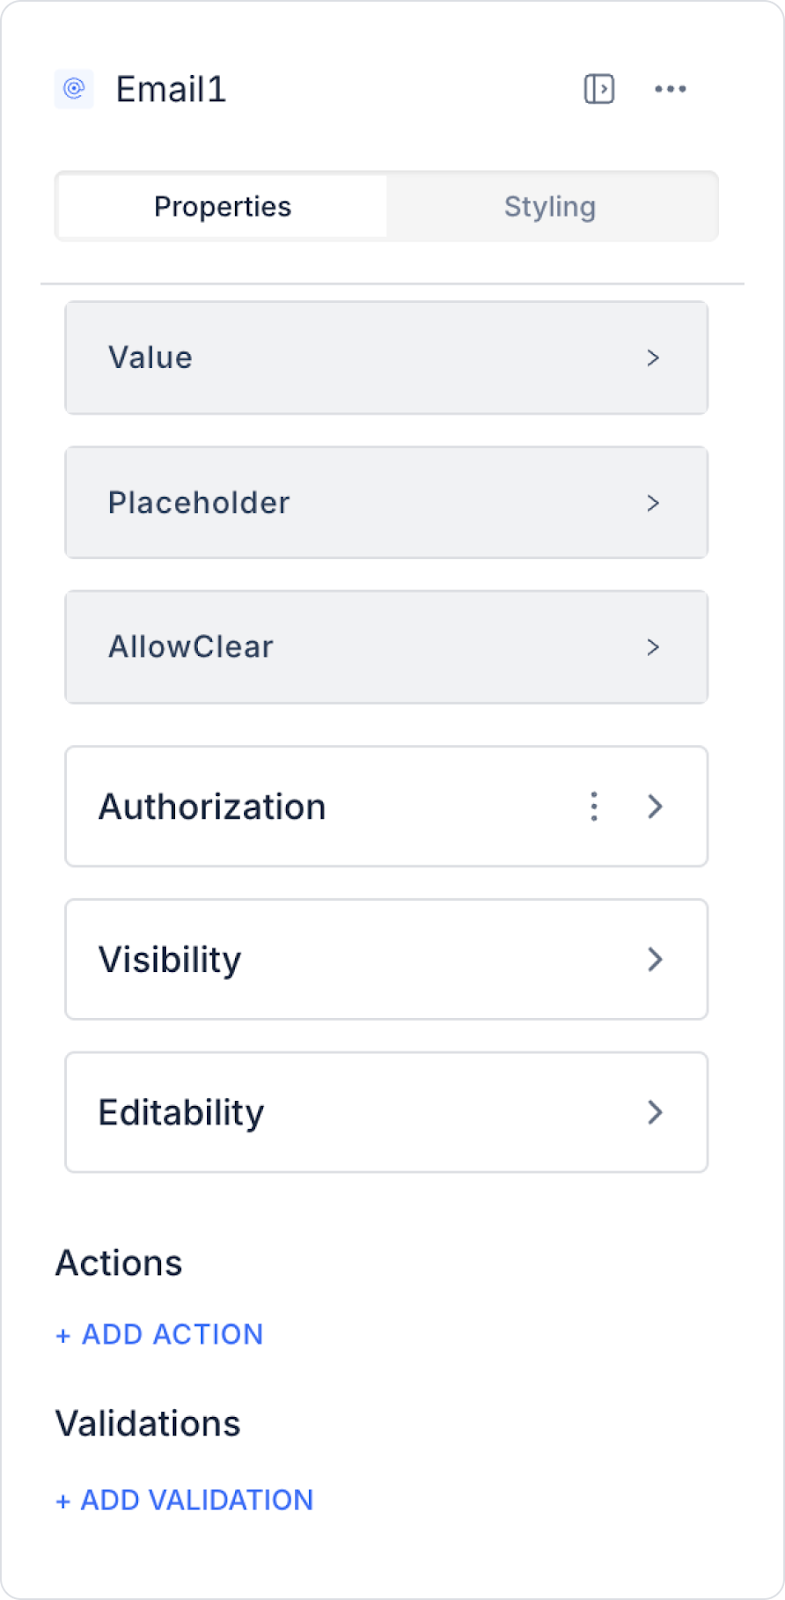Expand the Placeholder property chevron
Screen dimensions: 785x1600
pyautogui.click(x=653, y=503)
